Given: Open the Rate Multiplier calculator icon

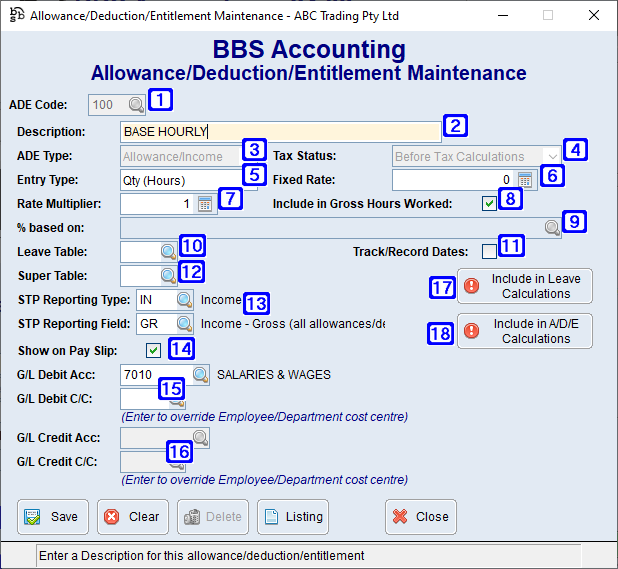Looking at the screenshot, I should click(205, 204).
